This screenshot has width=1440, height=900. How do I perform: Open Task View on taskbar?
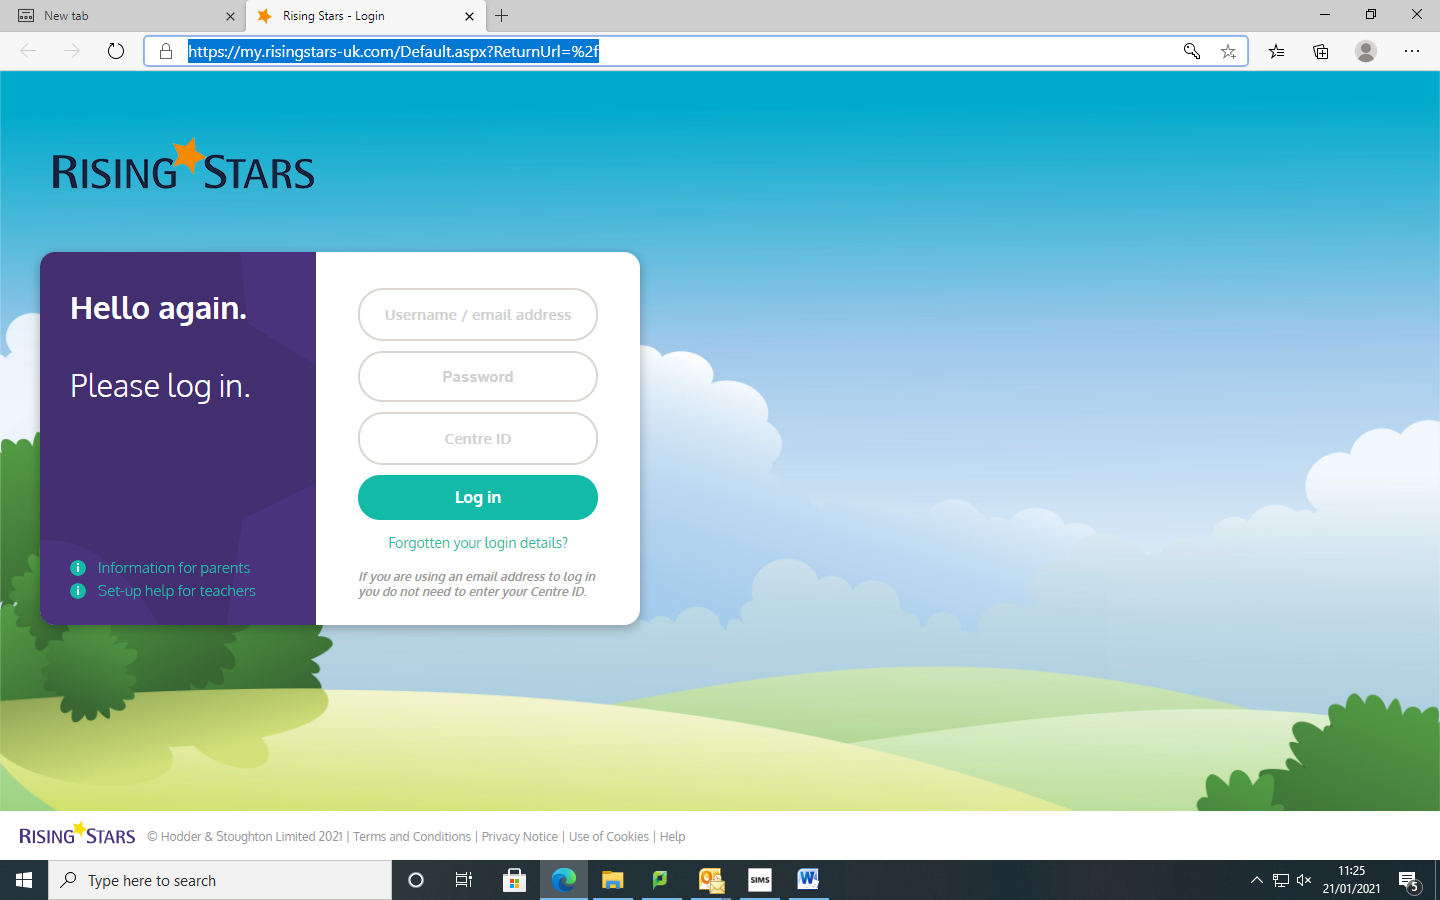point(464,880)
